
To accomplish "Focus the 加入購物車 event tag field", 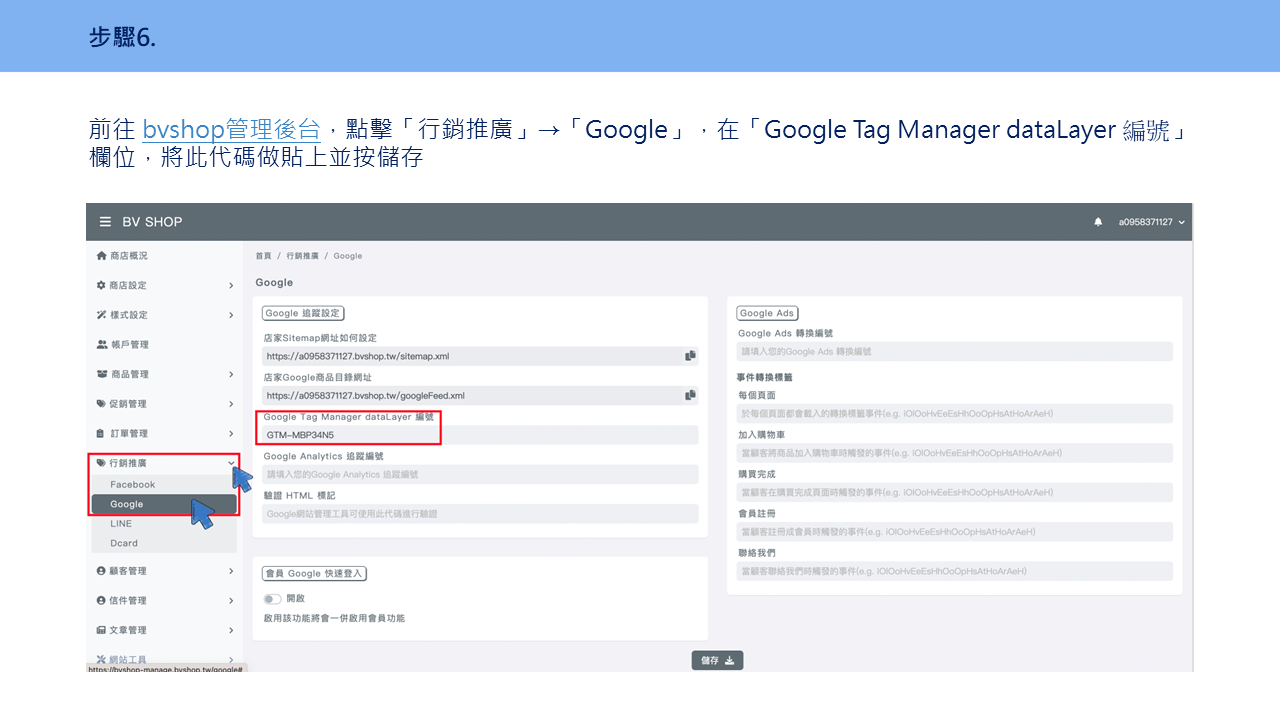I will 955,453.
